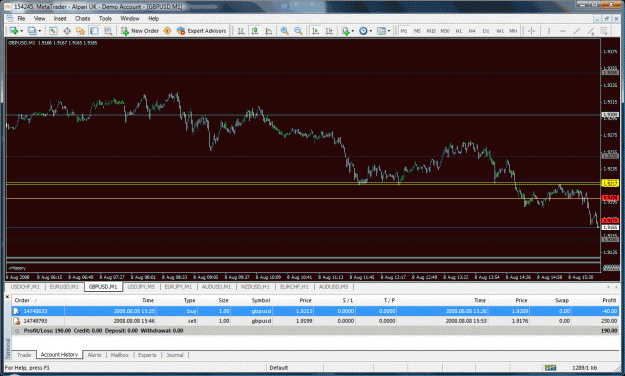625x376 pixels.
Task: Click the Zoom In magnifier icon
Action: (285, 31)
